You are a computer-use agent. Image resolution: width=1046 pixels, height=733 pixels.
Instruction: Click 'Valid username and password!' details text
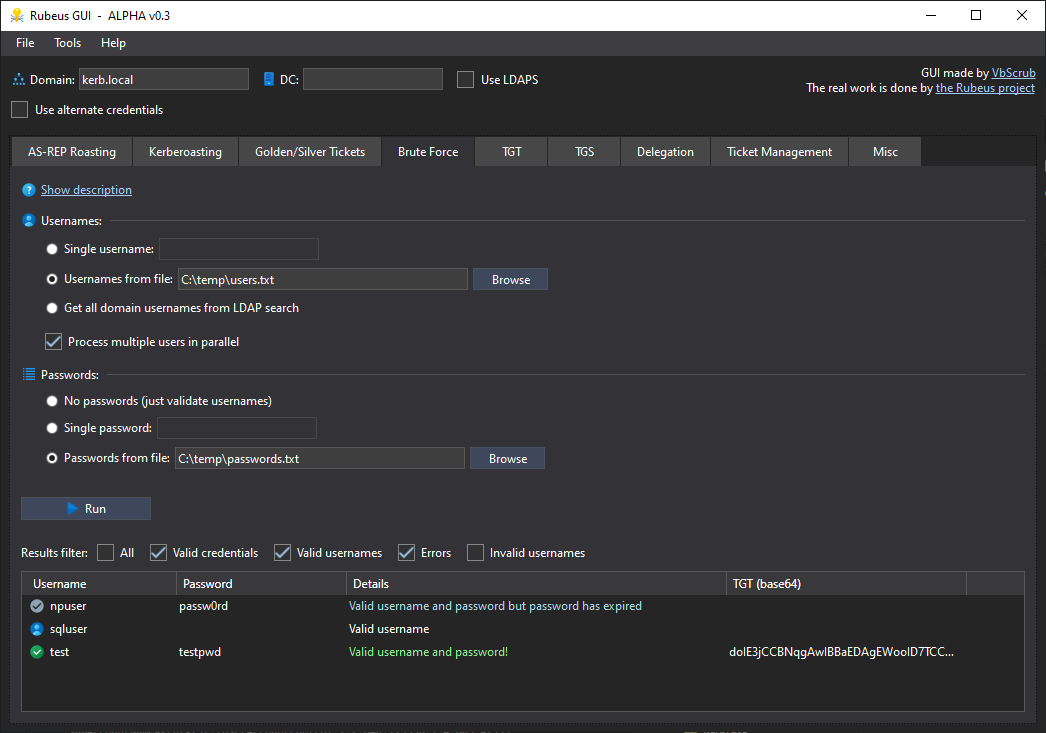428,652
